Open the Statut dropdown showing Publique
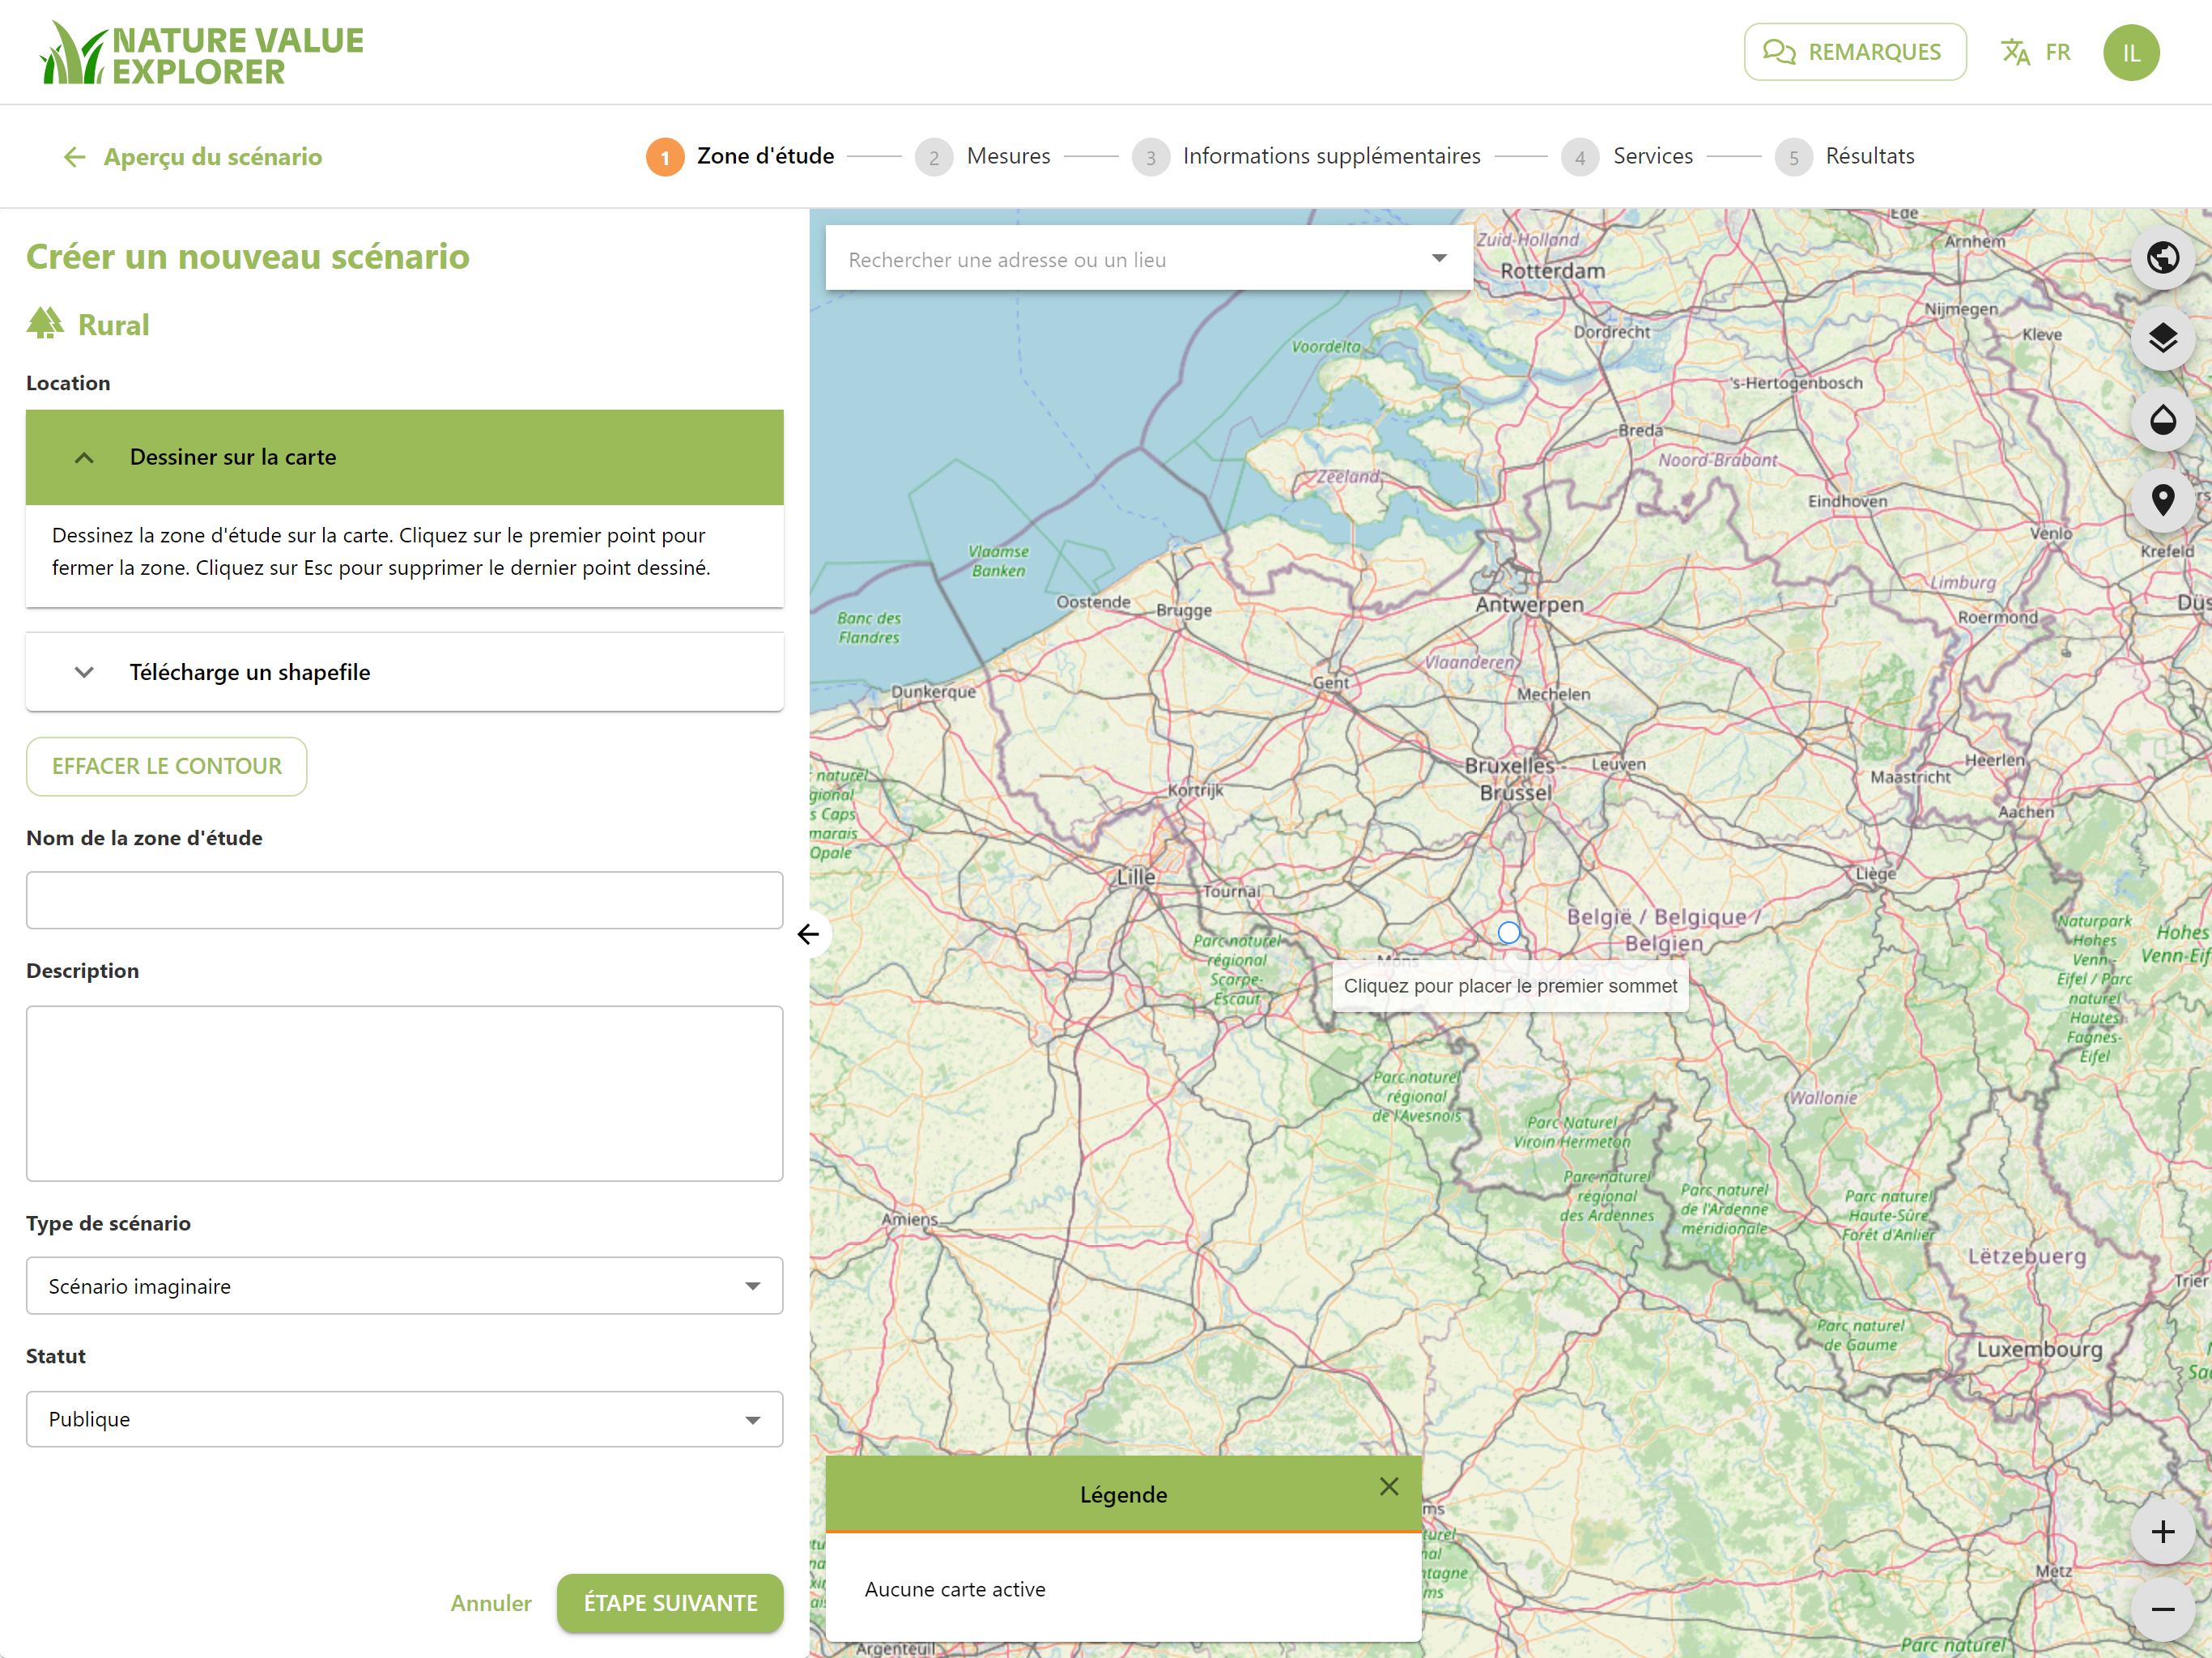The height and width of the screenshot is (1658, 2212). [x=404, y=1419]
